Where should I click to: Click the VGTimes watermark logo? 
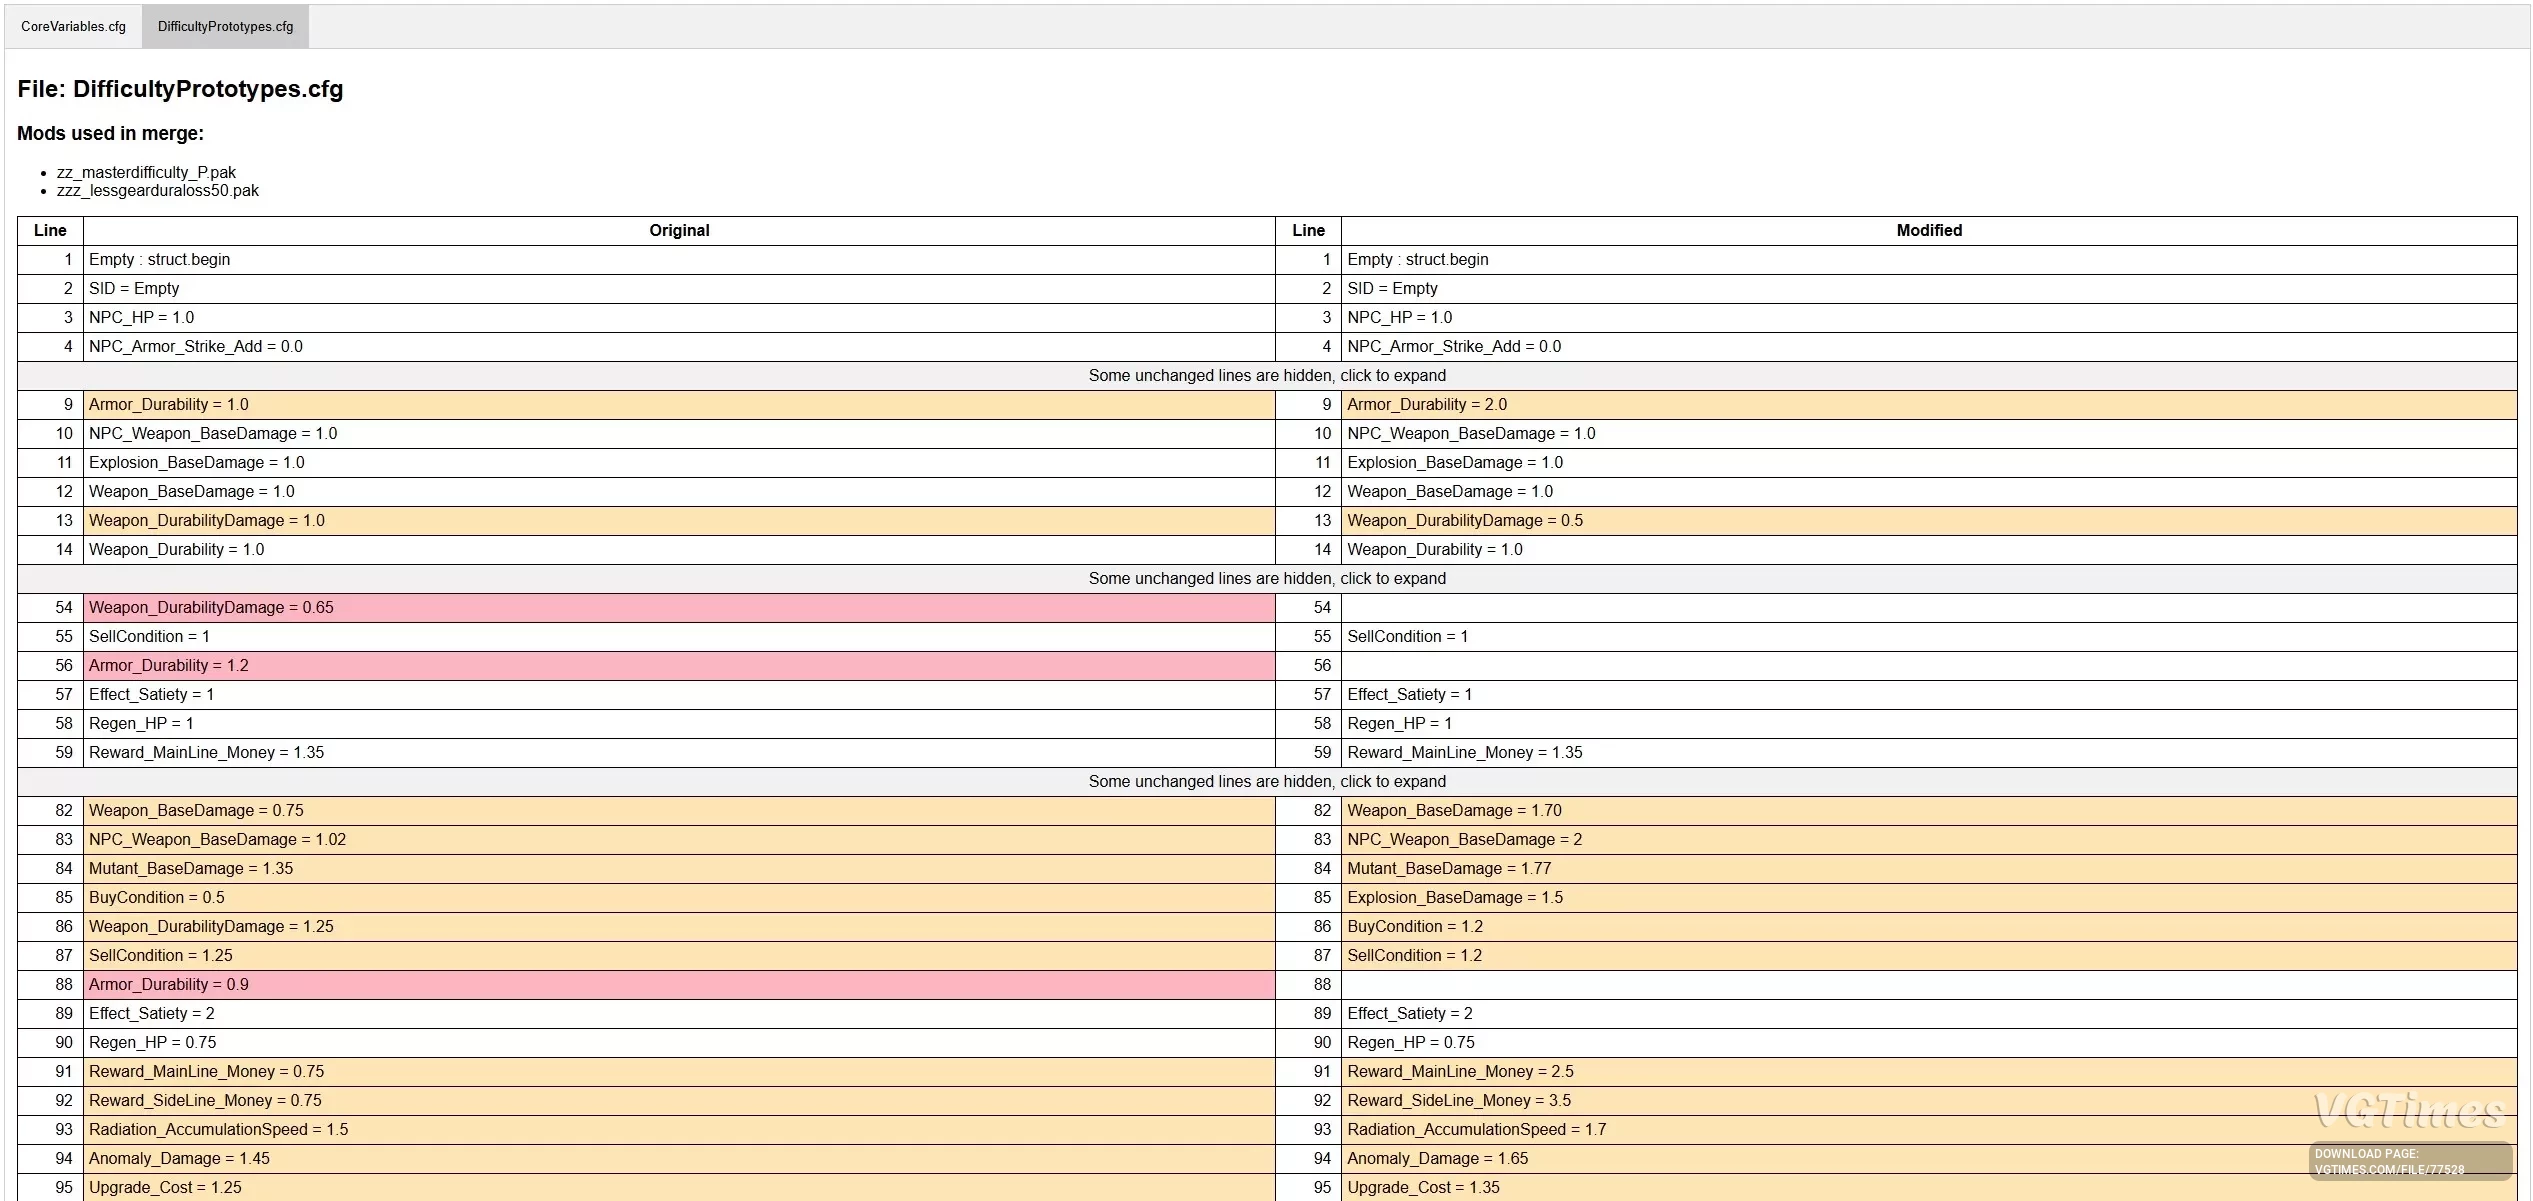point(2408,1111)
